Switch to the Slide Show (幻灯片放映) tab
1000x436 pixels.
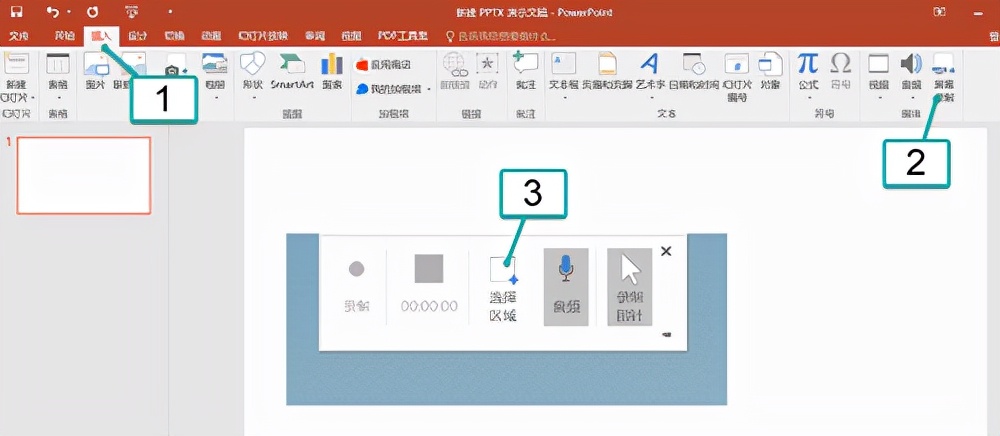coord(263,36)
